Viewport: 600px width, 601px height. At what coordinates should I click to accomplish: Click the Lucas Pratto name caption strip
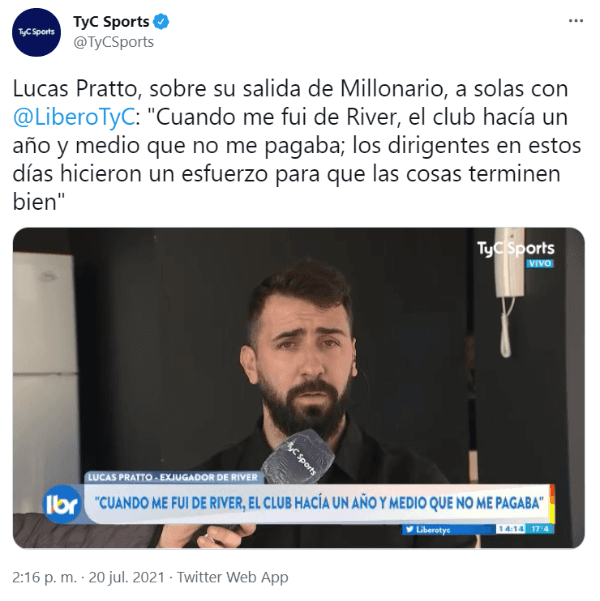[173, 478]
